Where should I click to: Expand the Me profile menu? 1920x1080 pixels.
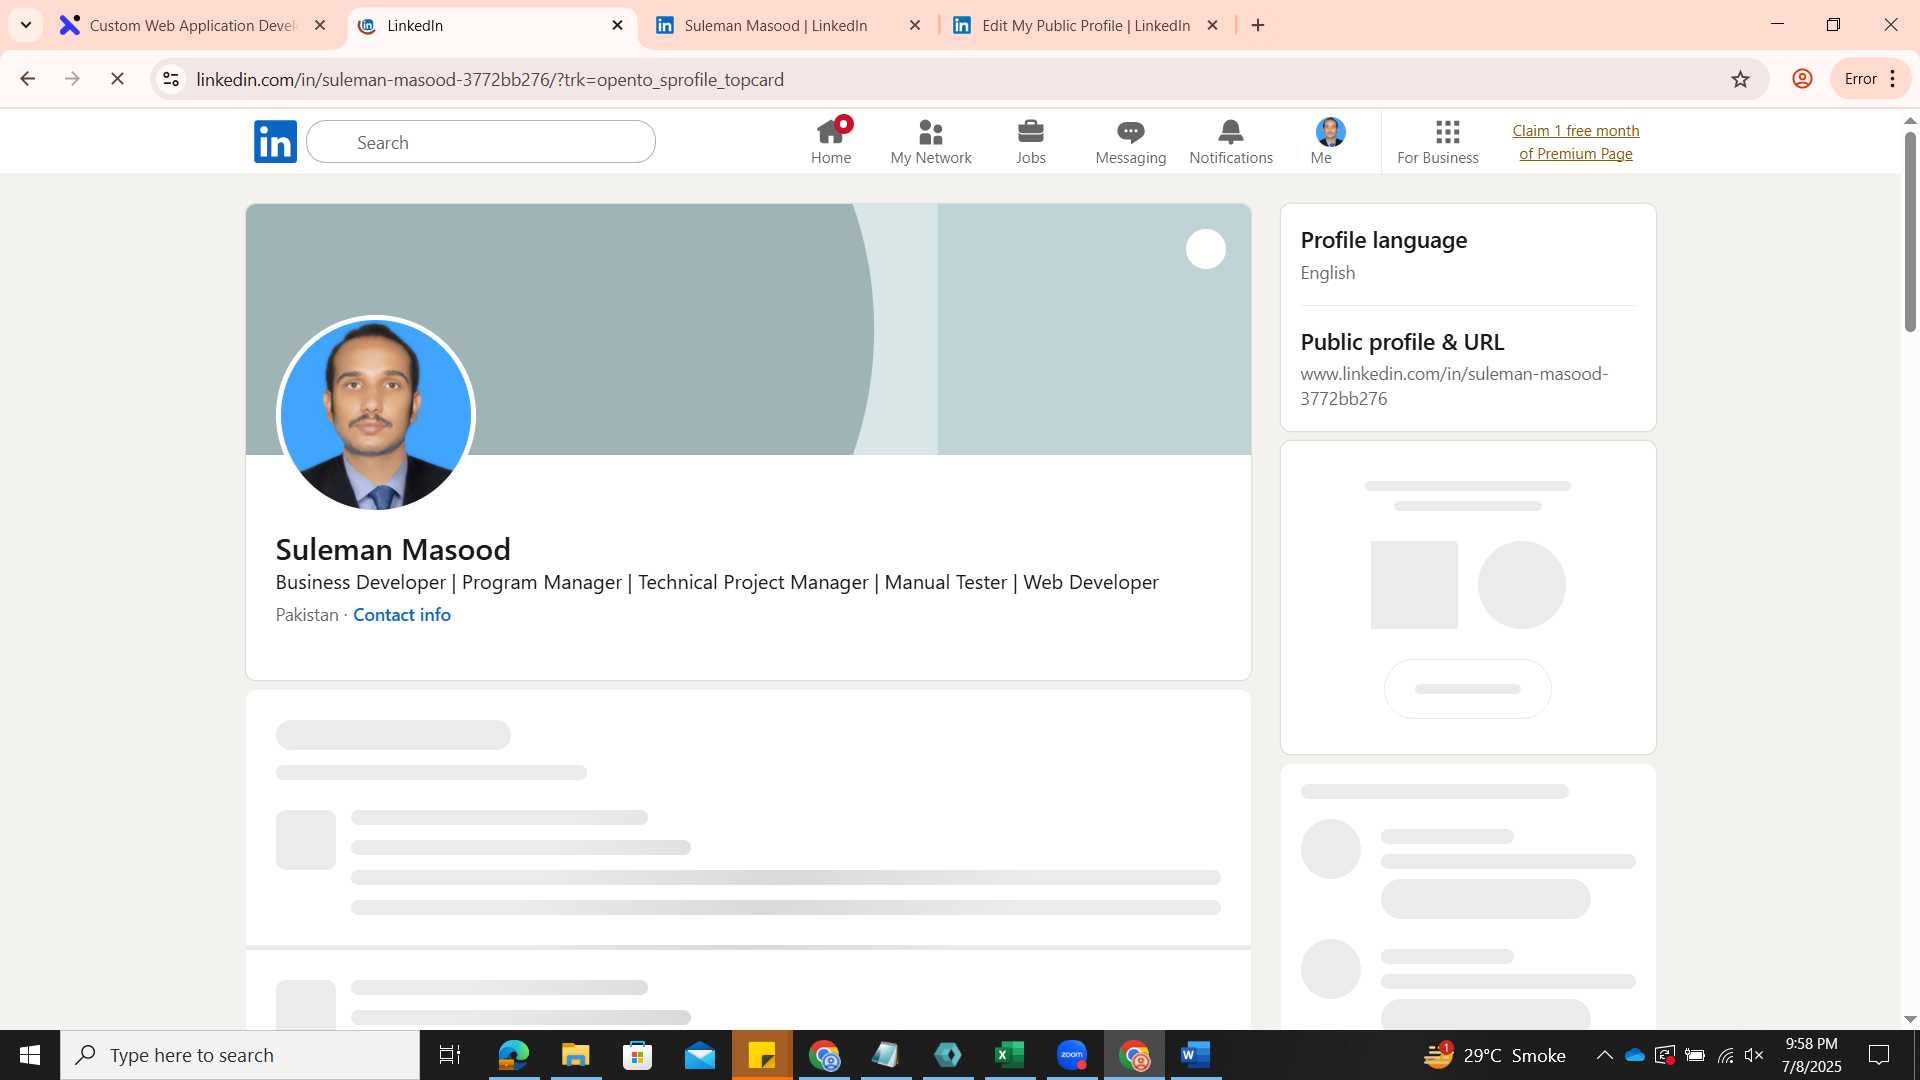pos(1330,141)
